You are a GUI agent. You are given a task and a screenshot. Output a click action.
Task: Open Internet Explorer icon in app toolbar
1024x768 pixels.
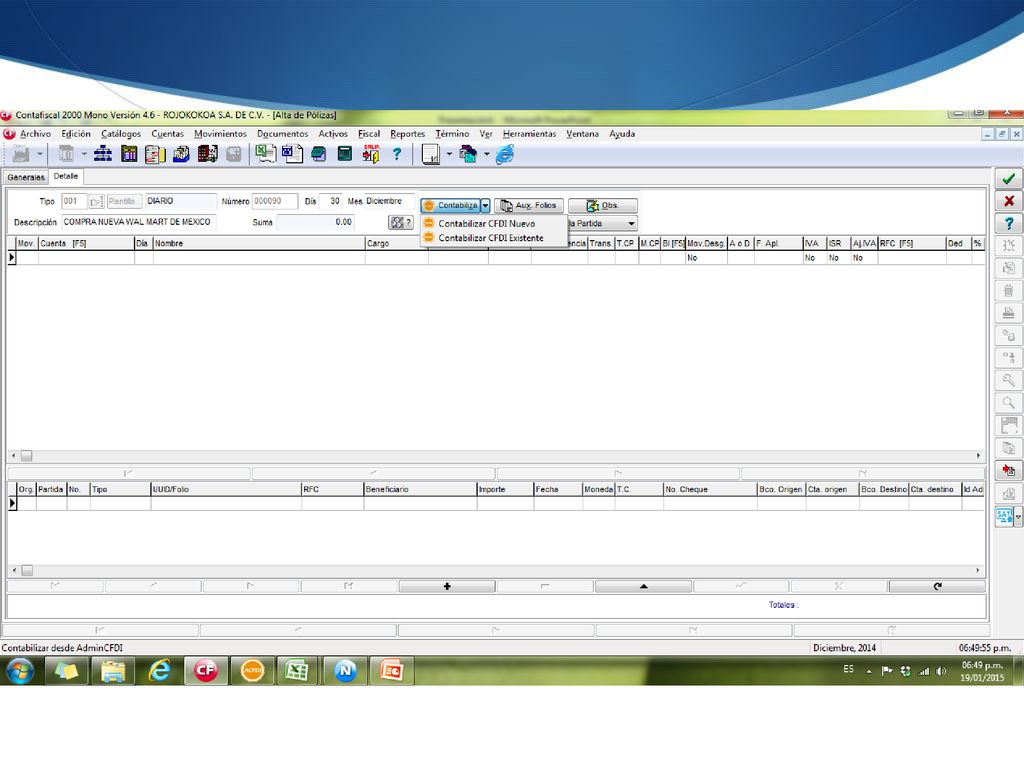tap(505, 155)
